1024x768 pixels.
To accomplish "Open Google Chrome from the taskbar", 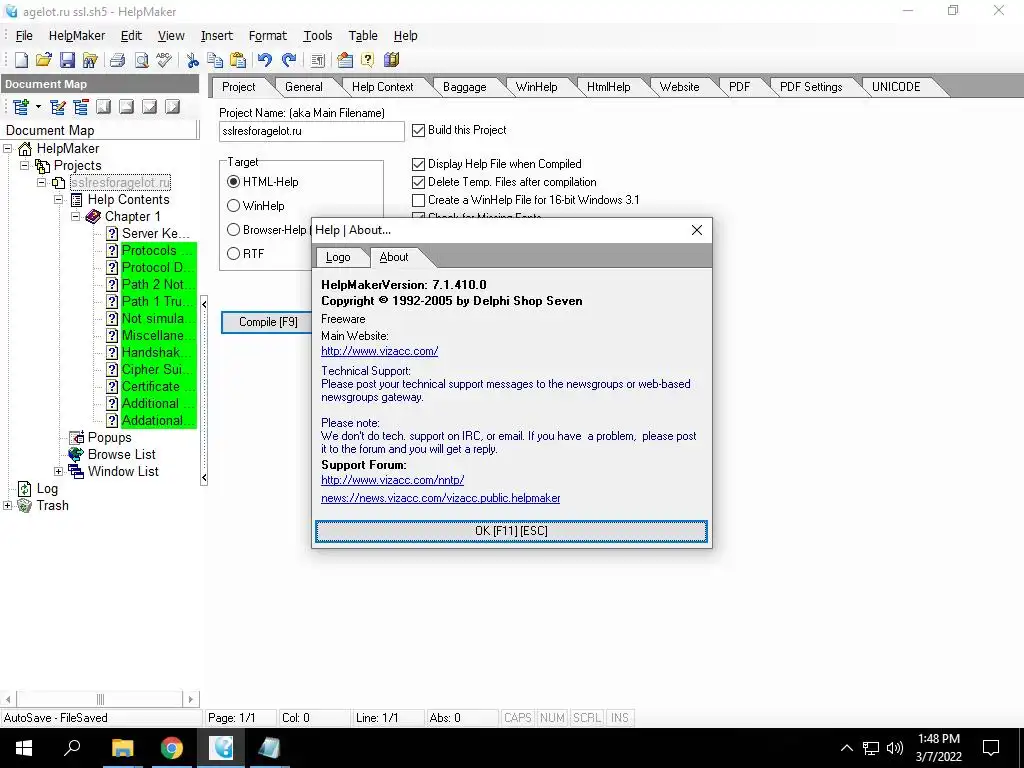I will (x=172, y=748).
